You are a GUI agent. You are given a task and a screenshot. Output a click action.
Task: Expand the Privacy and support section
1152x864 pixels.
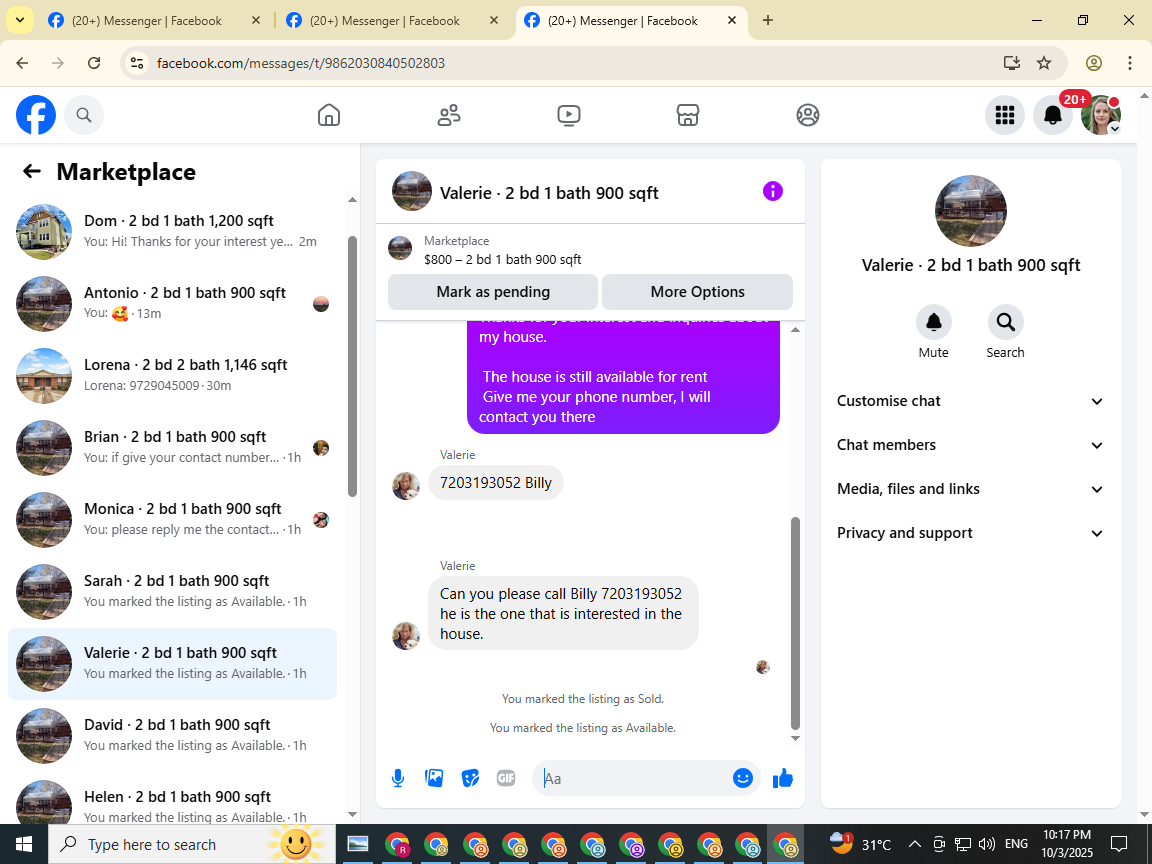(x=970, y=533)
